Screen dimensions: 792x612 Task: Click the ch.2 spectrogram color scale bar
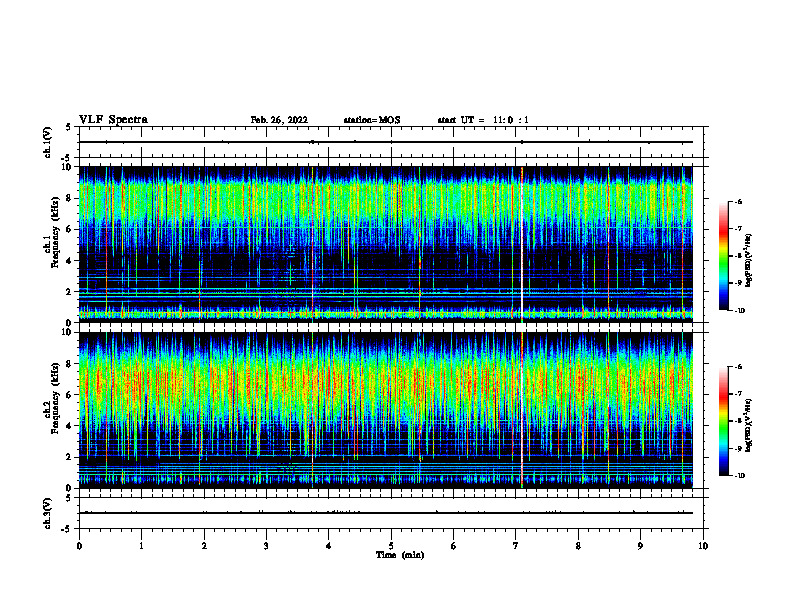point(724,421)
